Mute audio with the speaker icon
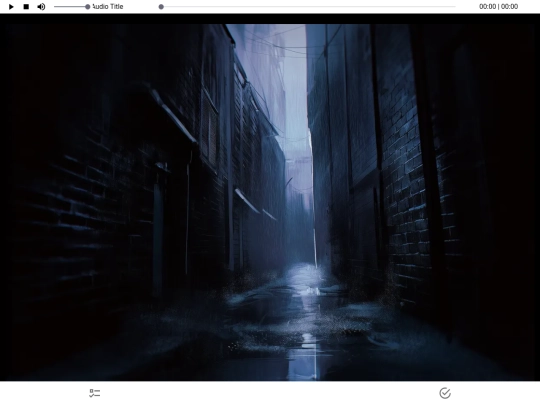 [x=41, y=7]
